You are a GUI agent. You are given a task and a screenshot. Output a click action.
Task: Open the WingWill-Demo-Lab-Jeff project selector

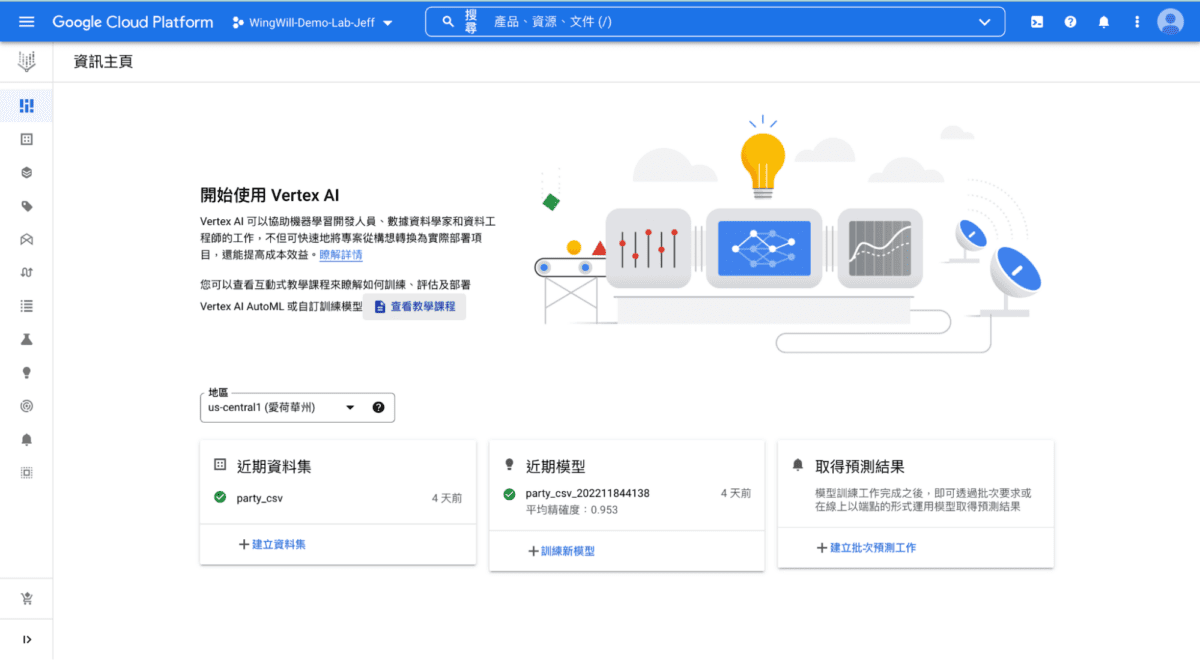coord(312,22)
